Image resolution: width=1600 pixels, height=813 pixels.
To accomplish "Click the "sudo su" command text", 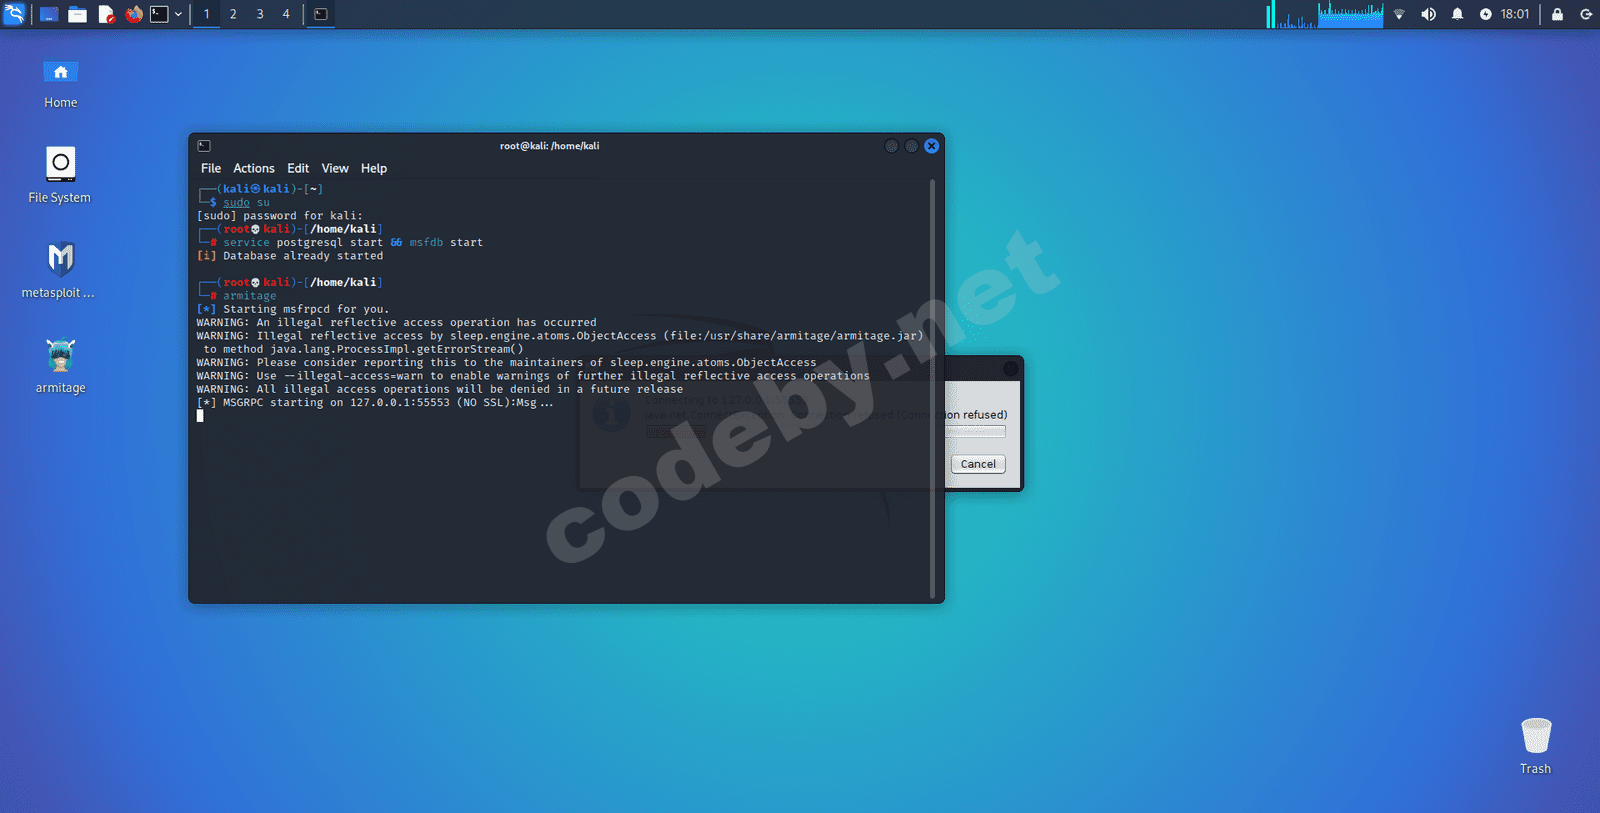I will [x=246, y=202].
